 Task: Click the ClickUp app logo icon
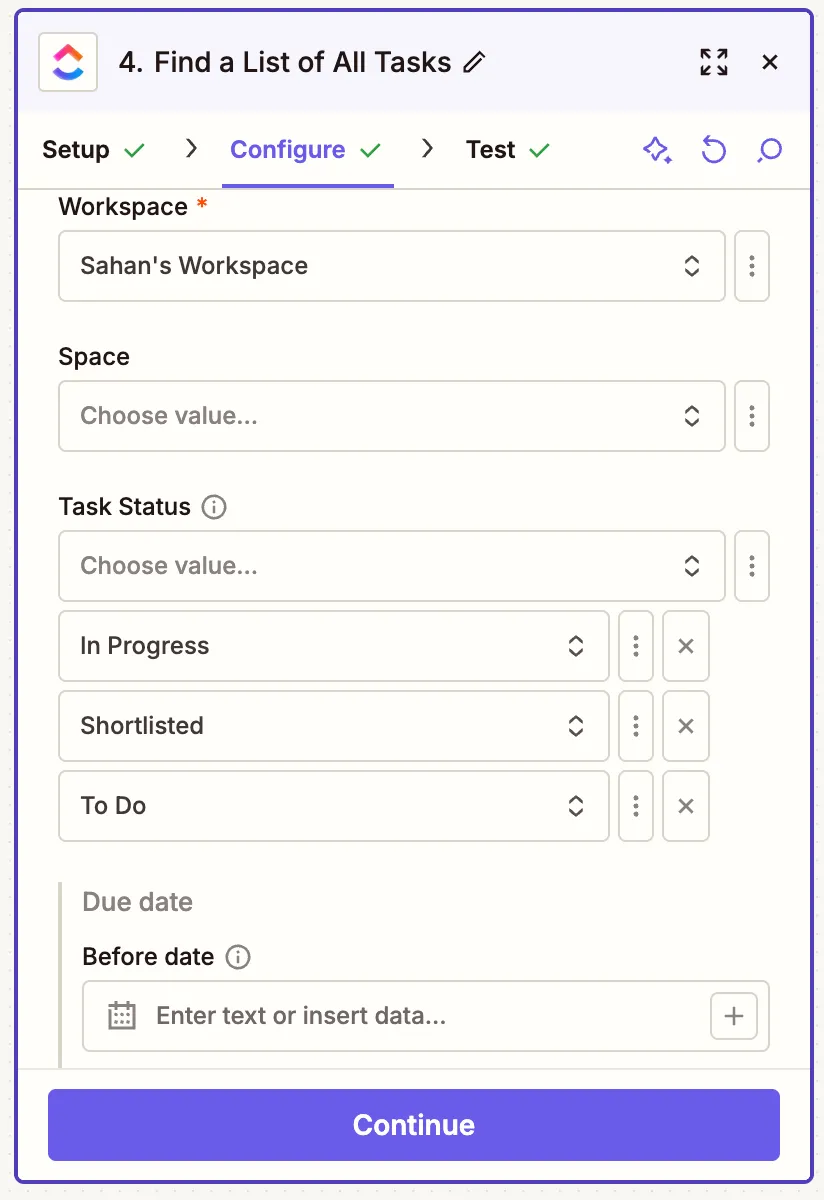65,62
